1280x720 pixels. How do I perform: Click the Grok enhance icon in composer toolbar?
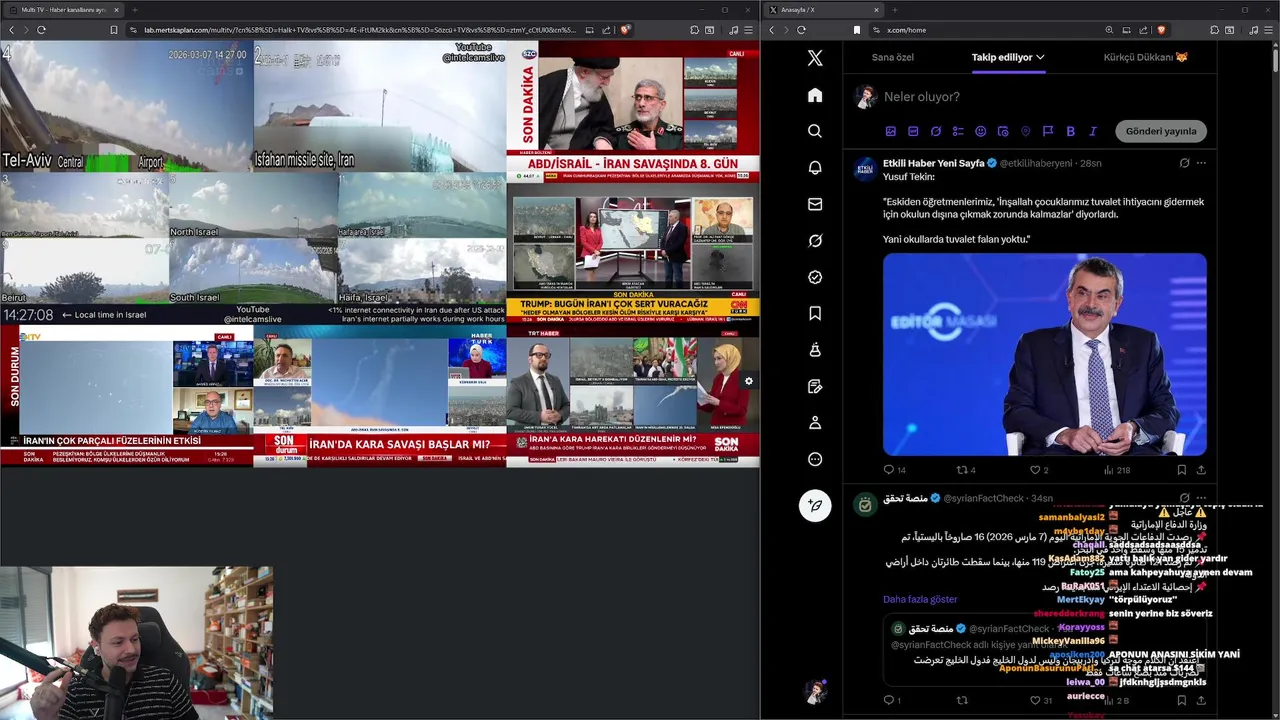click(x=936, y=131)
